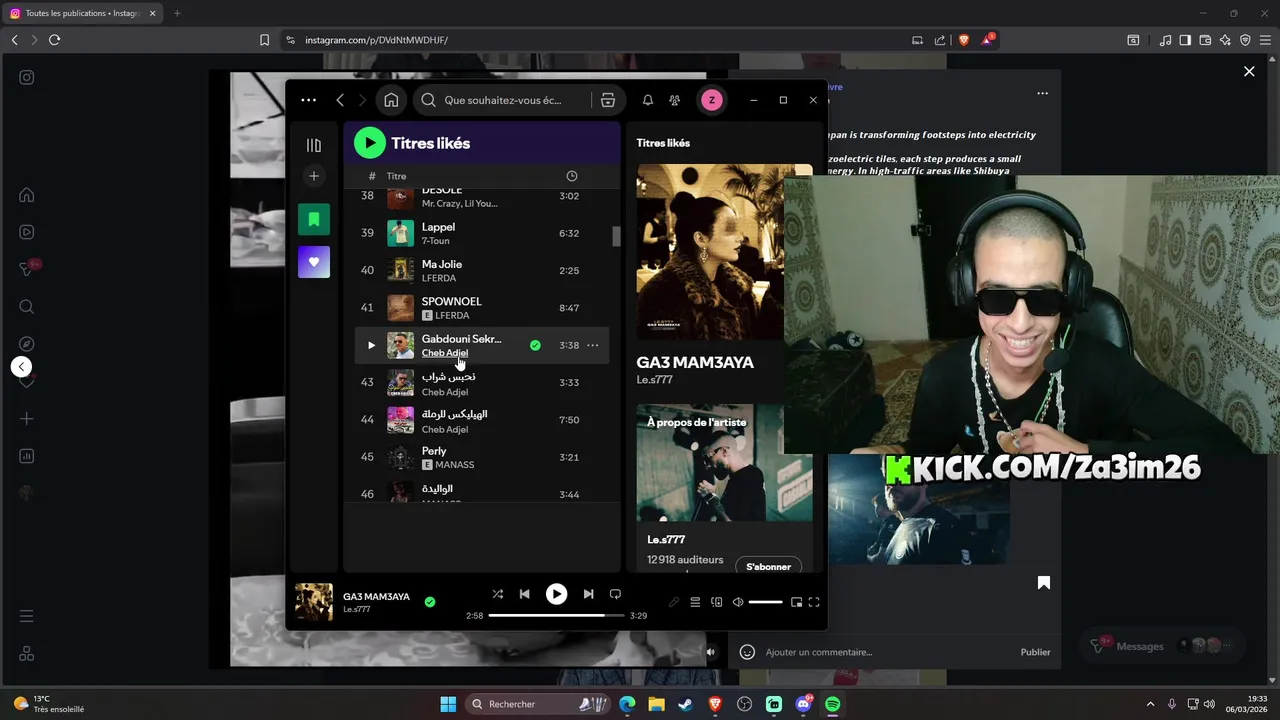1280x720 pixels.
Task: Reload page in Brave
Action: pos(54,40)
